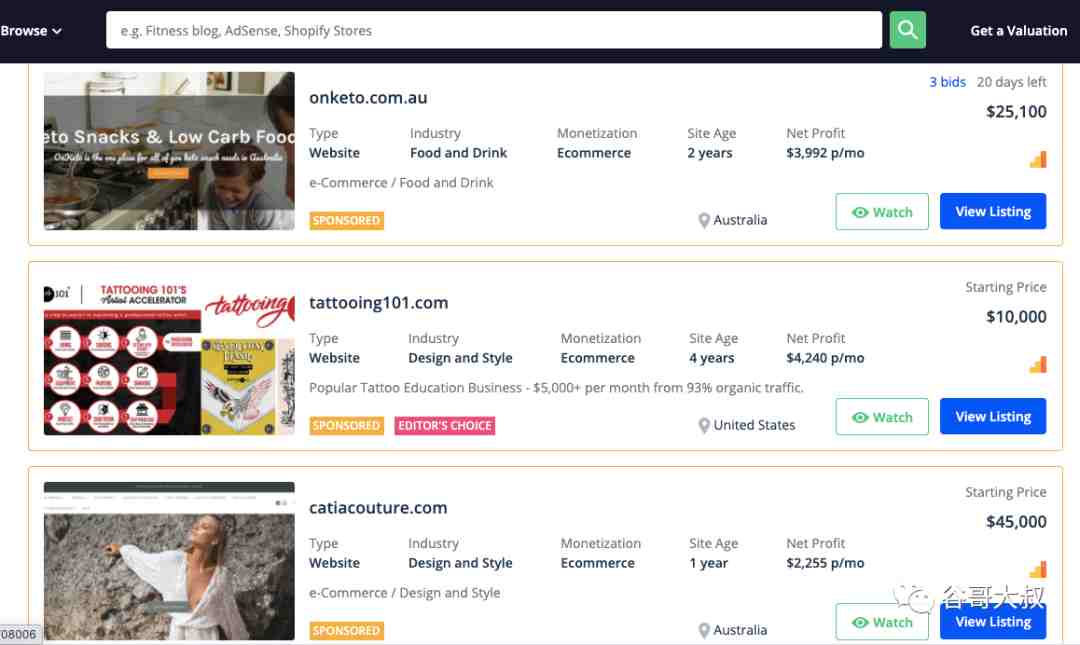View Listing for onketo.com.au

pyautogui.click(x=993, y=212)
